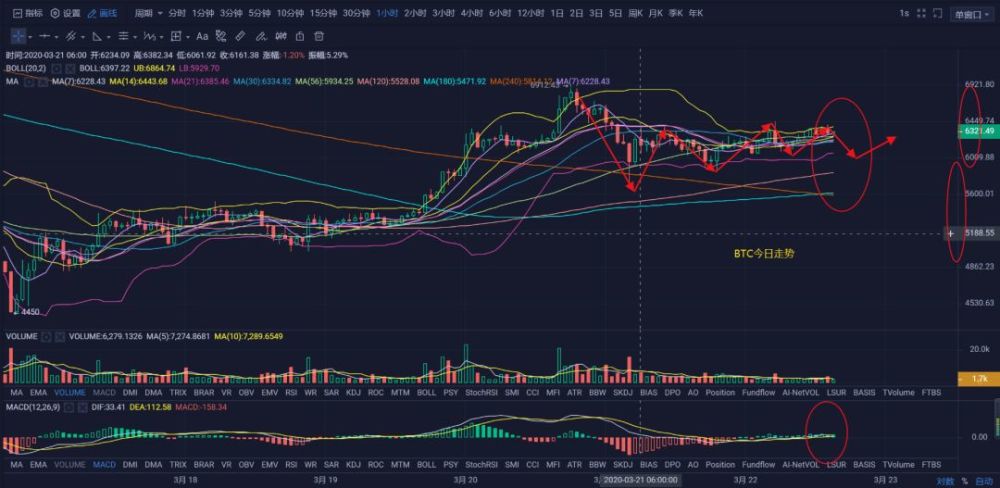The height and width of the screenshot is (488, 1000).
Task: Select the 年K timeframe
Action: (x=695, y=13)
